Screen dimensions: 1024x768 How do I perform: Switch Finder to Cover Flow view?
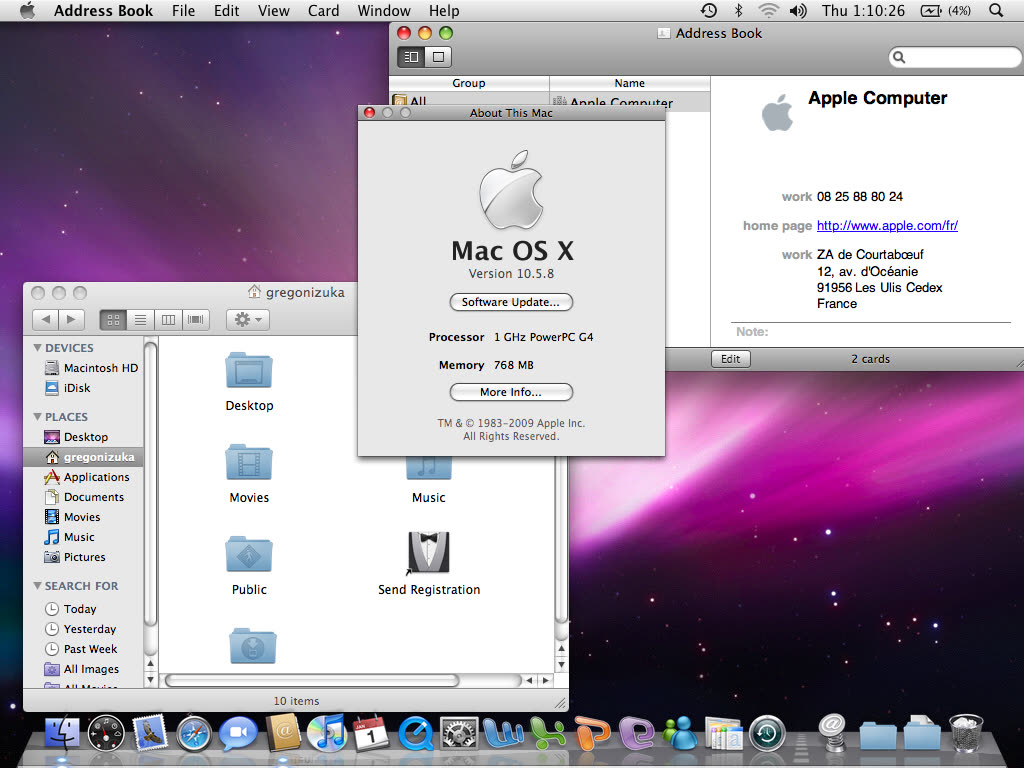pyautogui.click(x=196, y=320)
